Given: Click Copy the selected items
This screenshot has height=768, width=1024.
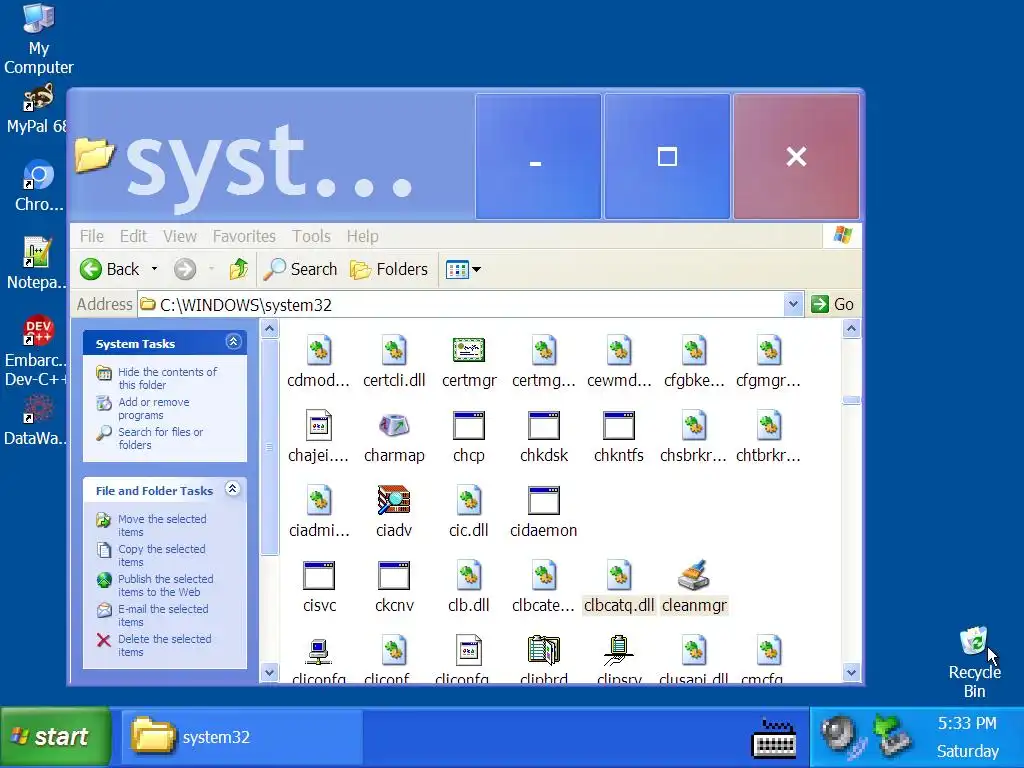Looking at the screenshot, I should tap(161, 555).
